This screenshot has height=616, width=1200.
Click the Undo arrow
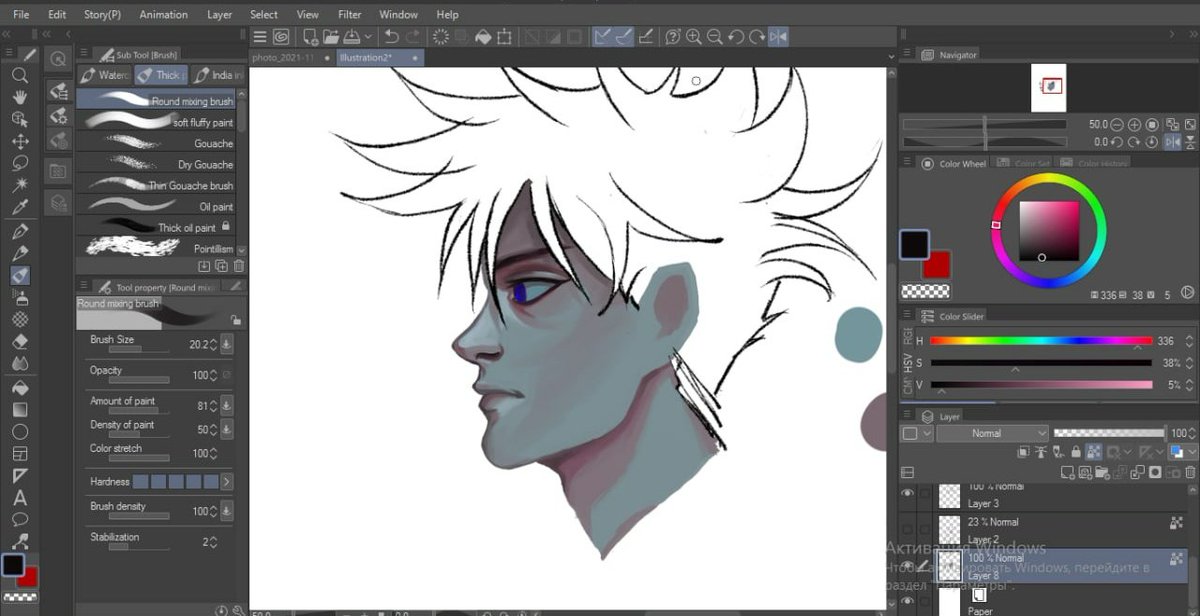pos(391,37)
